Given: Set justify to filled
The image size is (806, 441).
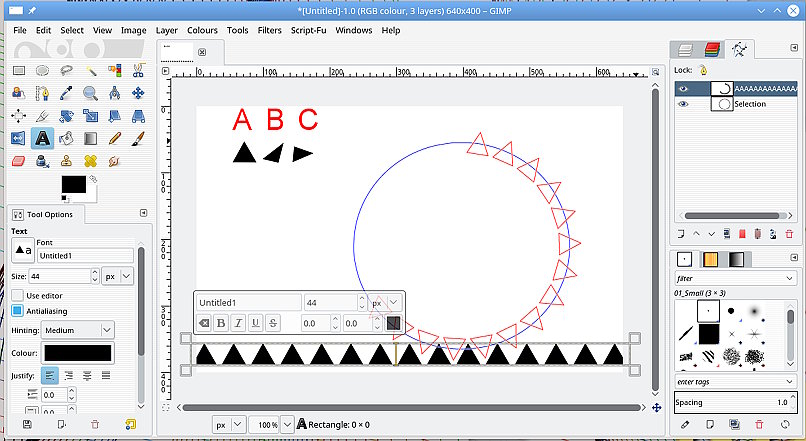Looking at the screenshot, I should [106, 376].
